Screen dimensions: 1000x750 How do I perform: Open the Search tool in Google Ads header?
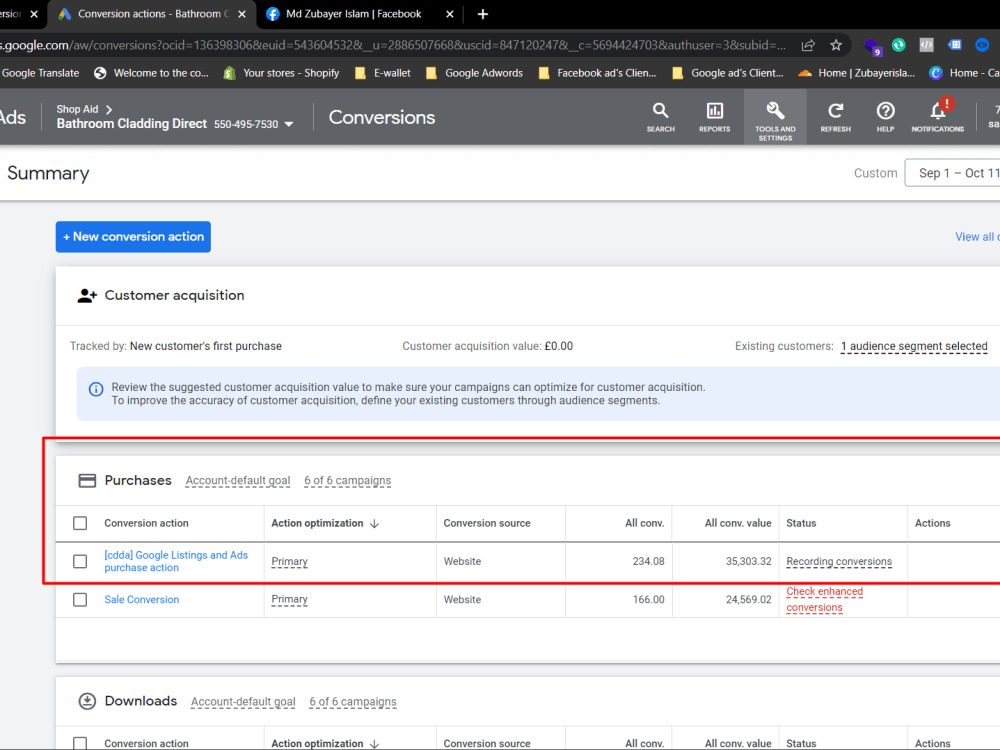[660, 117]
